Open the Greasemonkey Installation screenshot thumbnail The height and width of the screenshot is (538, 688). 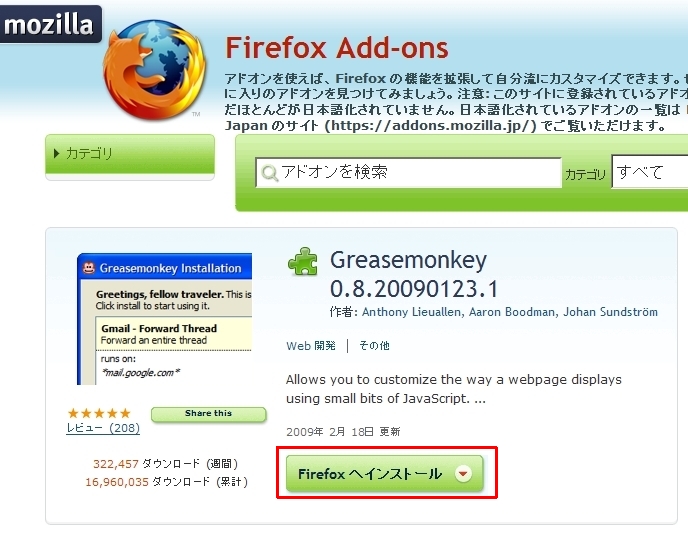(x=165, y=319)
